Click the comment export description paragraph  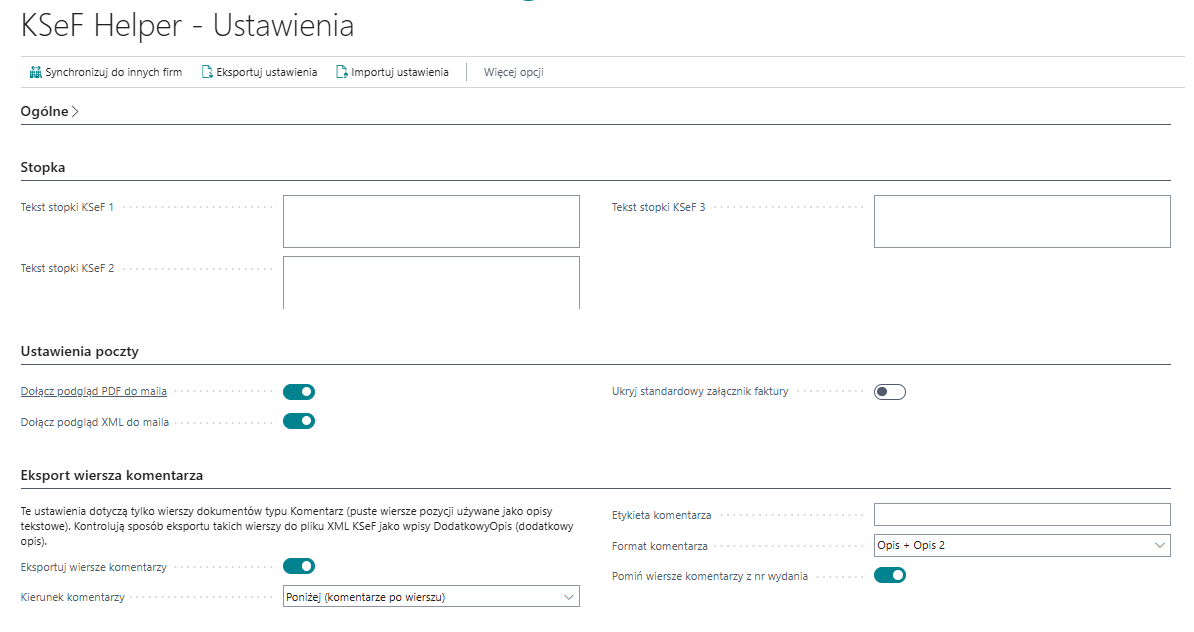pos(297,526)
